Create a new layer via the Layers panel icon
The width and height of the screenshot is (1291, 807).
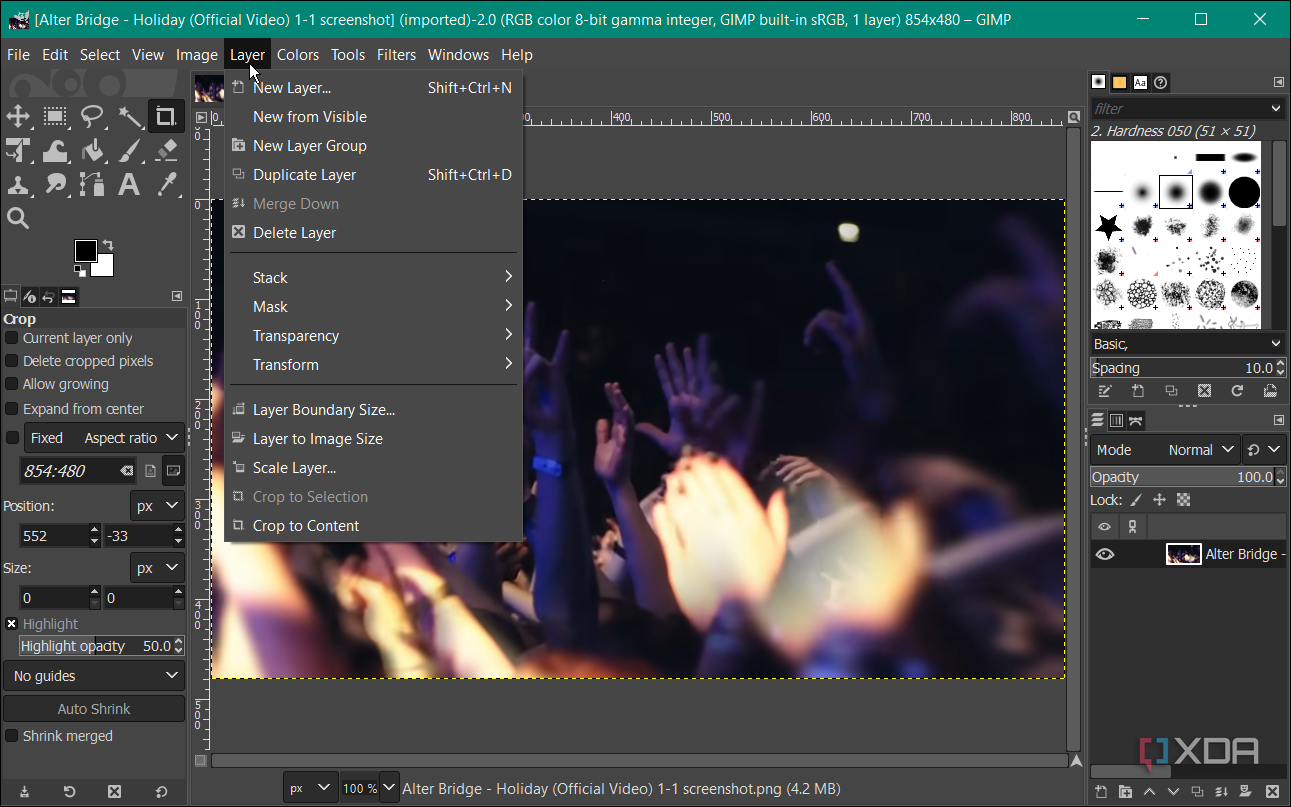pyautogui.click(x=1099, y=791)
